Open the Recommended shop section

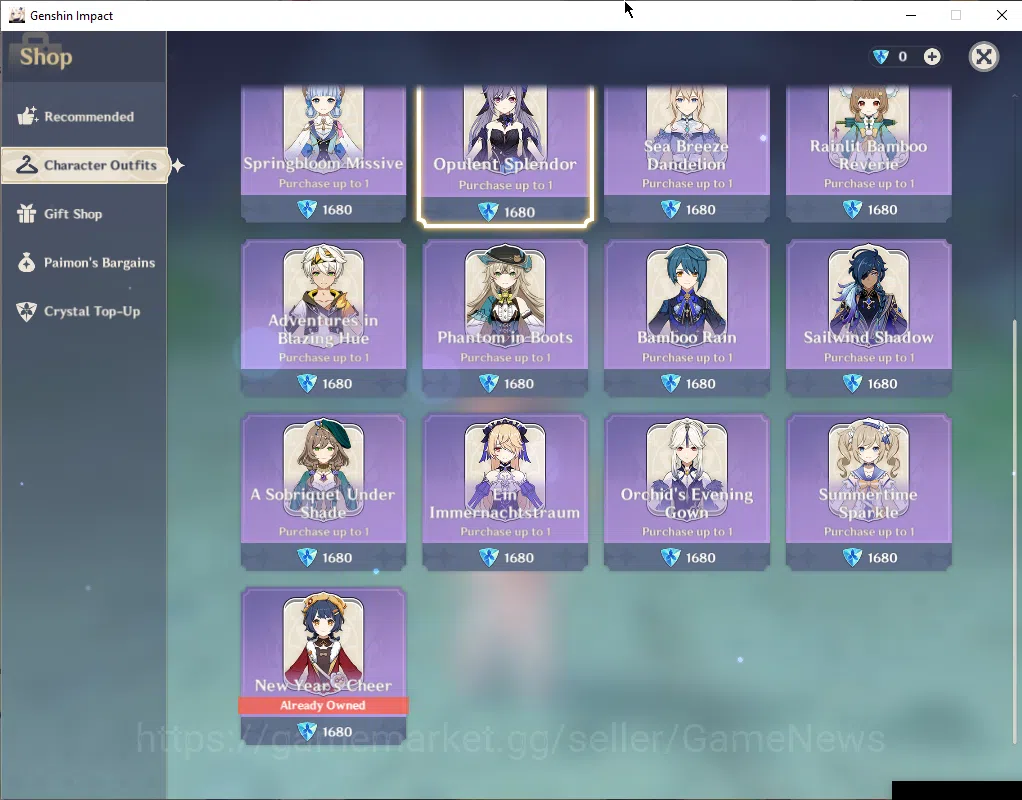pyautogui.click(x=83, y=117)
